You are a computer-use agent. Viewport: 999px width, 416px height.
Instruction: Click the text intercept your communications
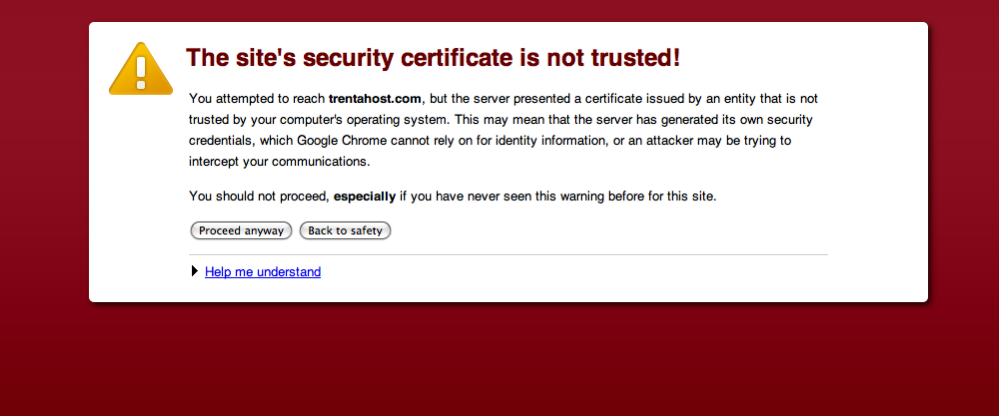(x=279, y=162)
